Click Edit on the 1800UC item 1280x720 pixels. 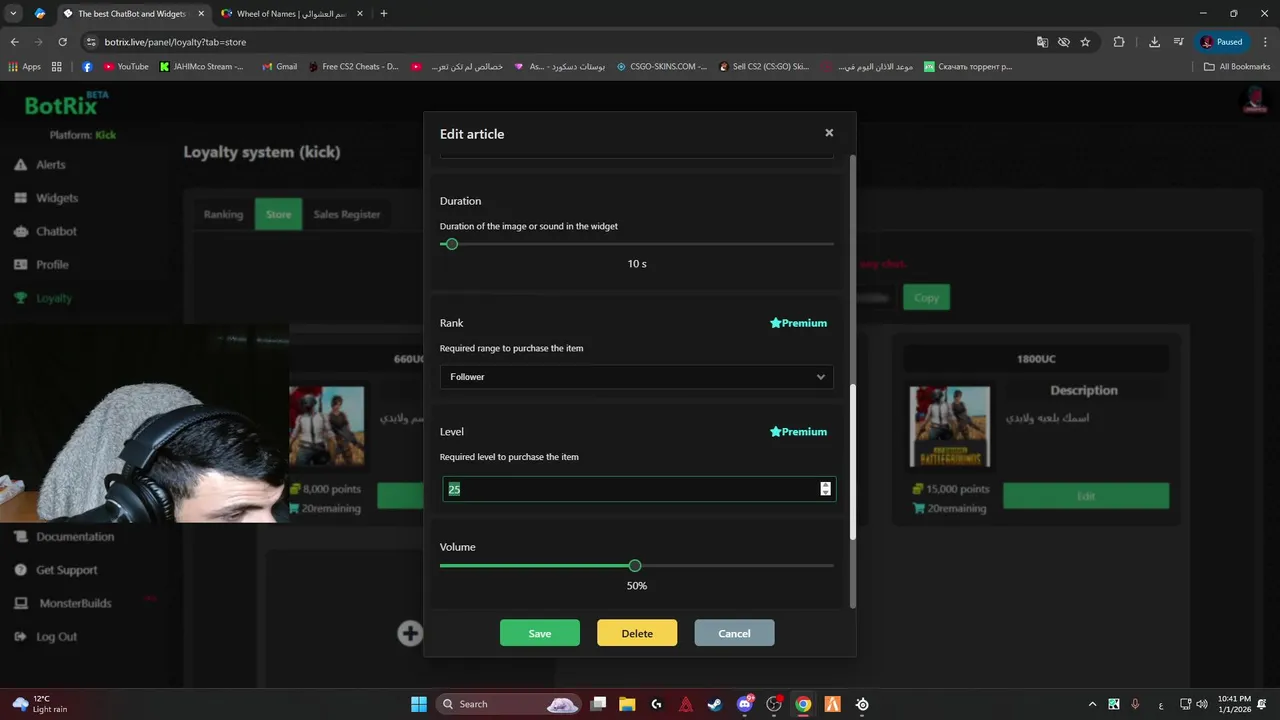coord(1086,496)
